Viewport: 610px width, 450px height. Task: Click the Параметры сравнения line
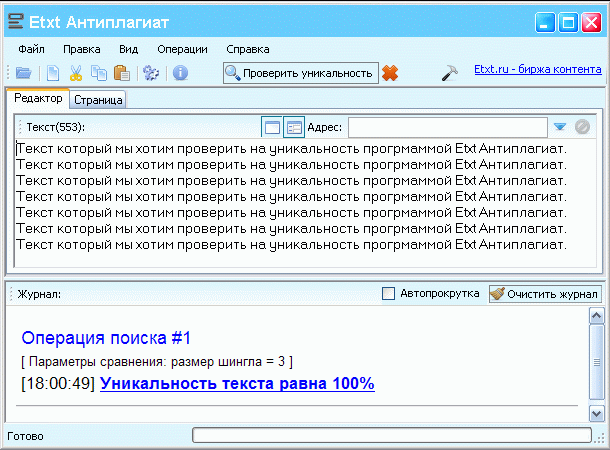(157, 362)
